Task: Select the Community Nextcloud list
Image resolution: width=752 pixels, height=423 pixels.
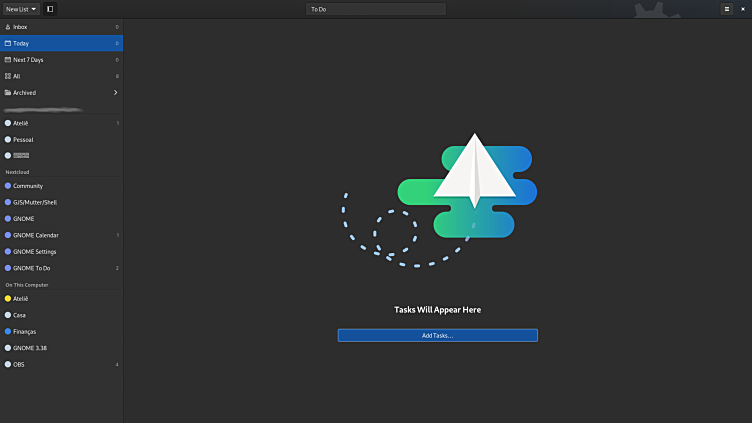Action: pos(28,186)
